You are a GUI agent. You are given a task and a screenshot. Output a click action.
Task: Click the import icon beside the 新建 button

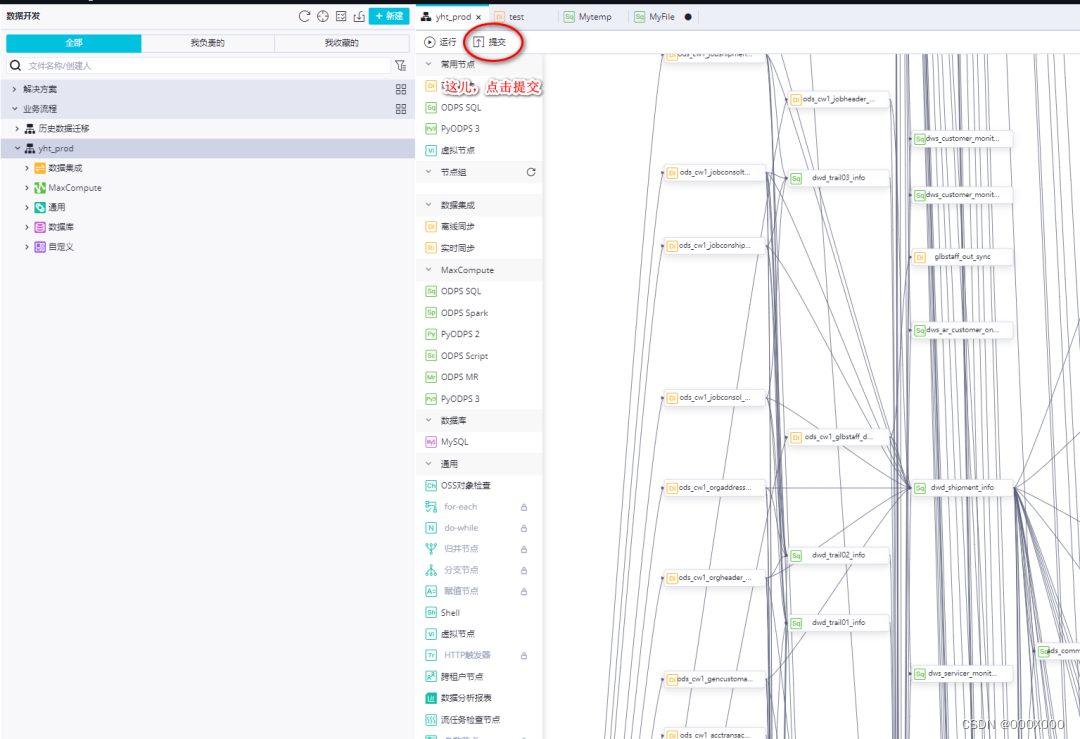tap(359, 16)
